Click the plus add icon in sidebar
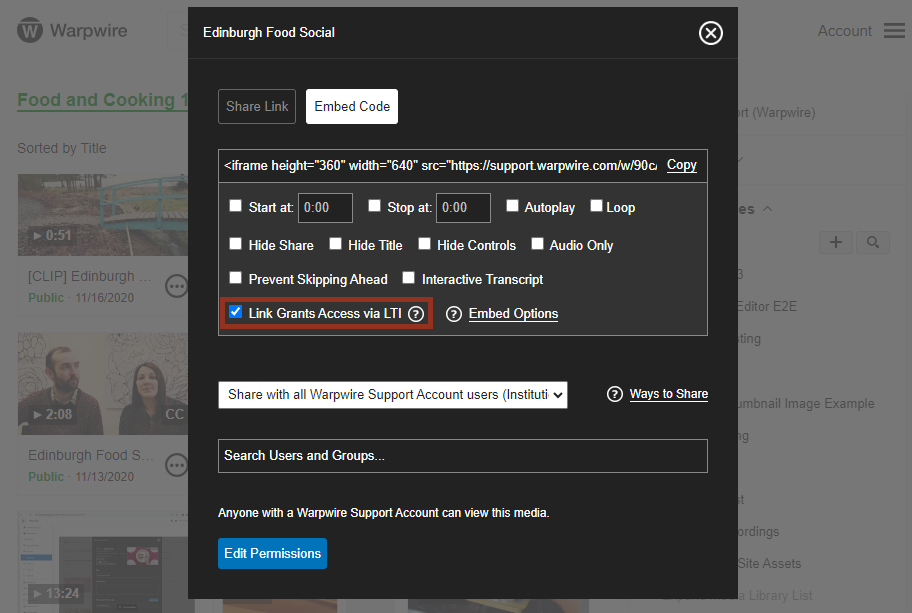This screenshot has width=912, height=613. pyautogui.click(x=836, y=242)
